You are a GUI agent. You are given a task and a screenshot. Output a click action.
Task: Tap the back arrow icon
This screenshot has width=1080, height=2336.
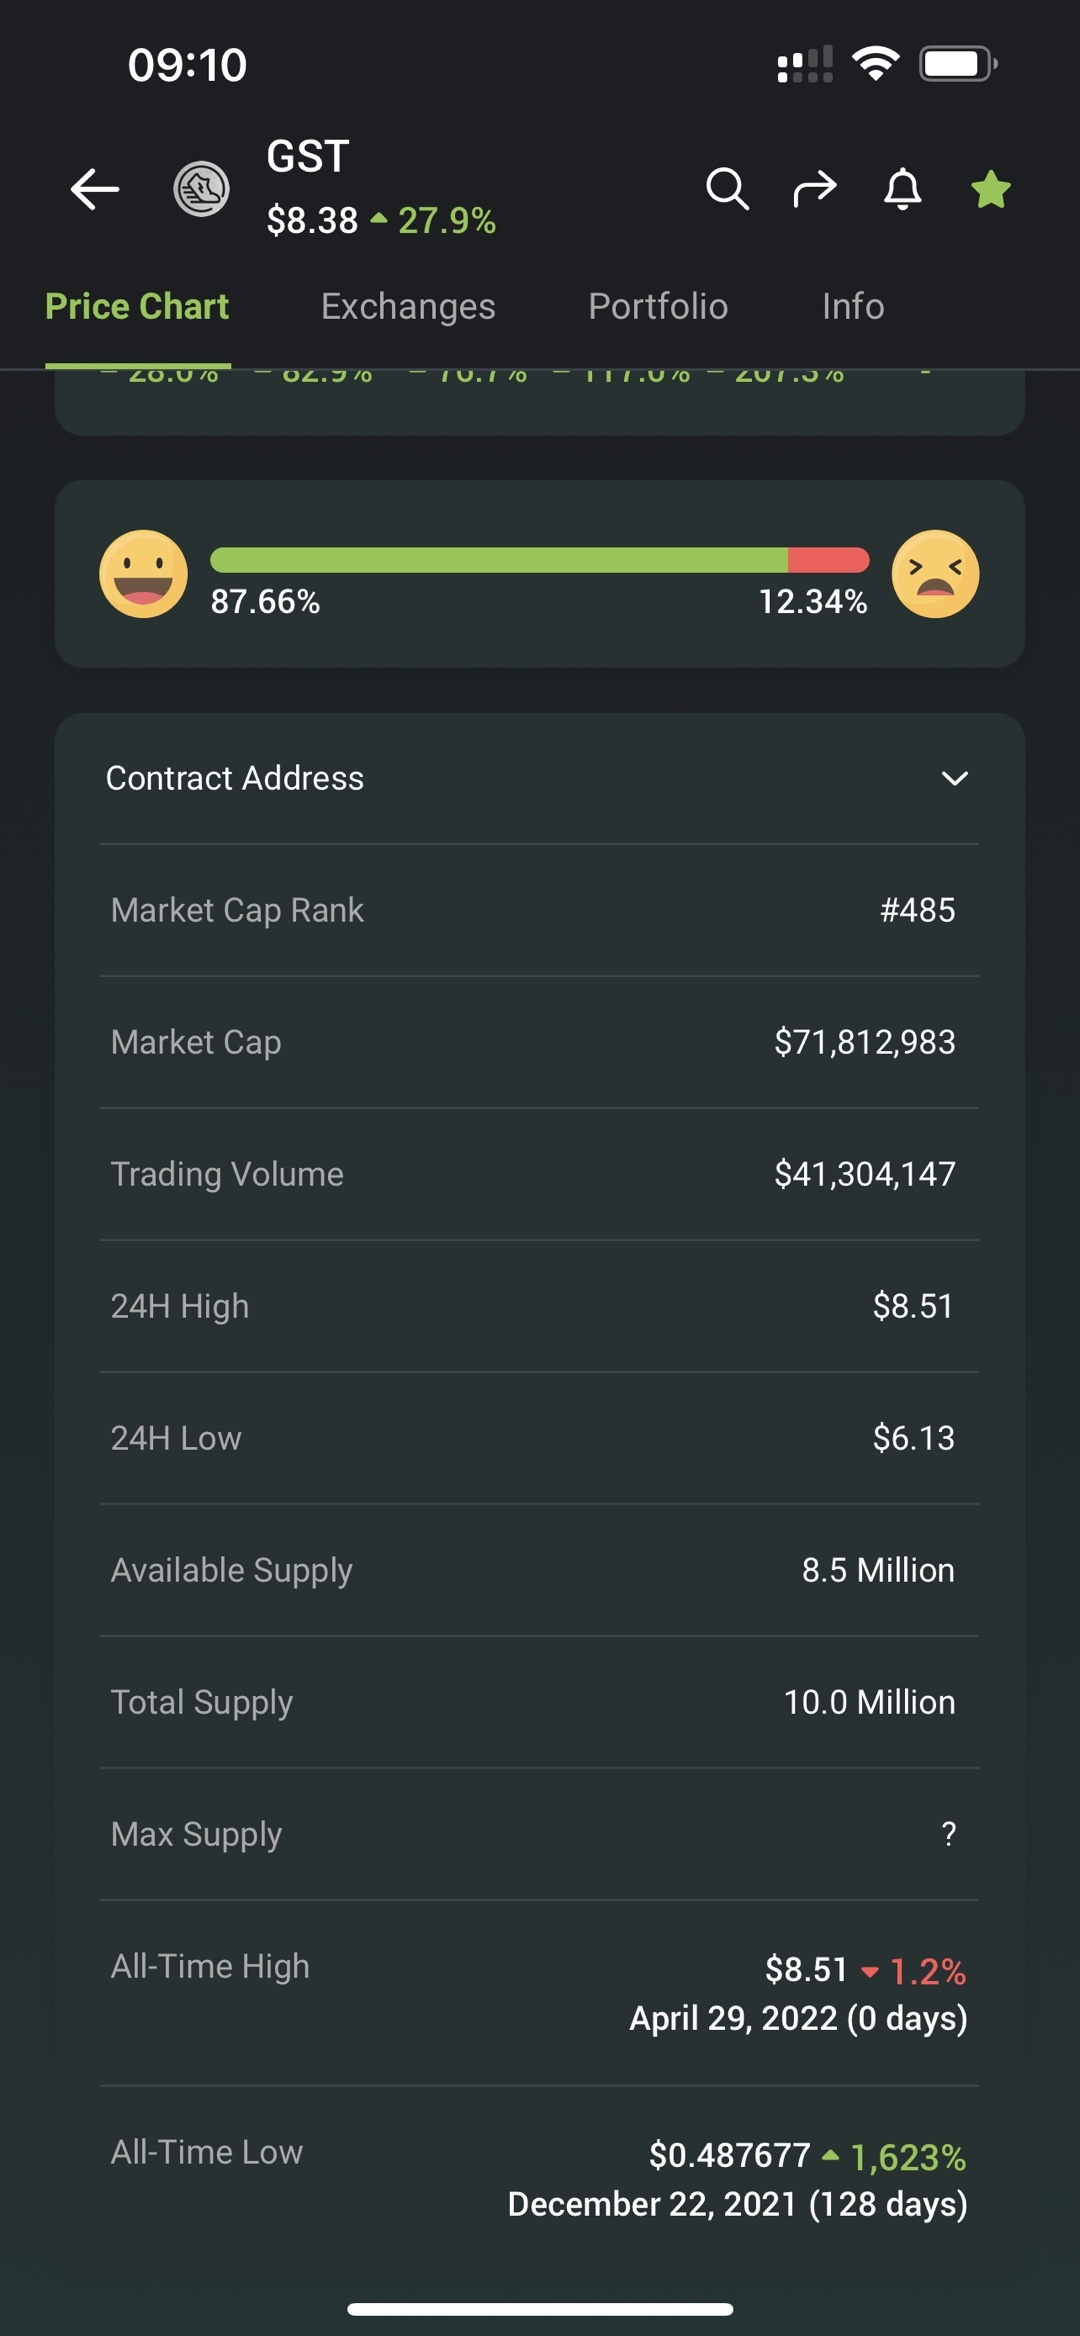click(x=95, y=189)
